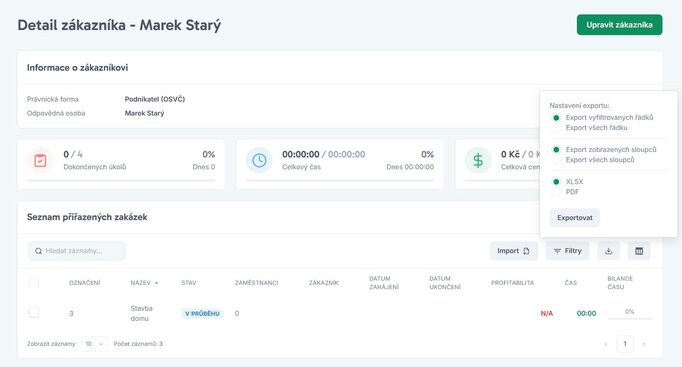Click the Čas column header
The height and width of the screenshot is (367, 682).
point(571,283)
